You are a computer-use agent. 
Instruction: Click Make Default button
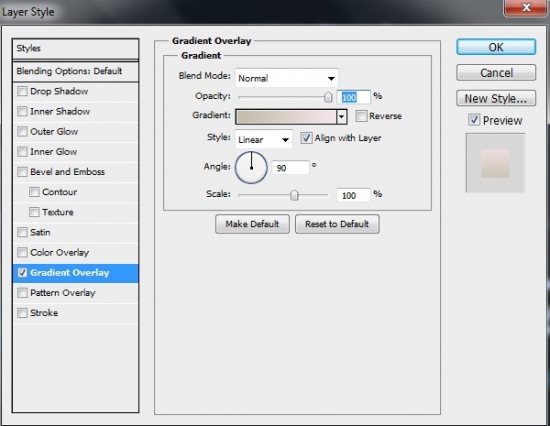pos(252,224)
